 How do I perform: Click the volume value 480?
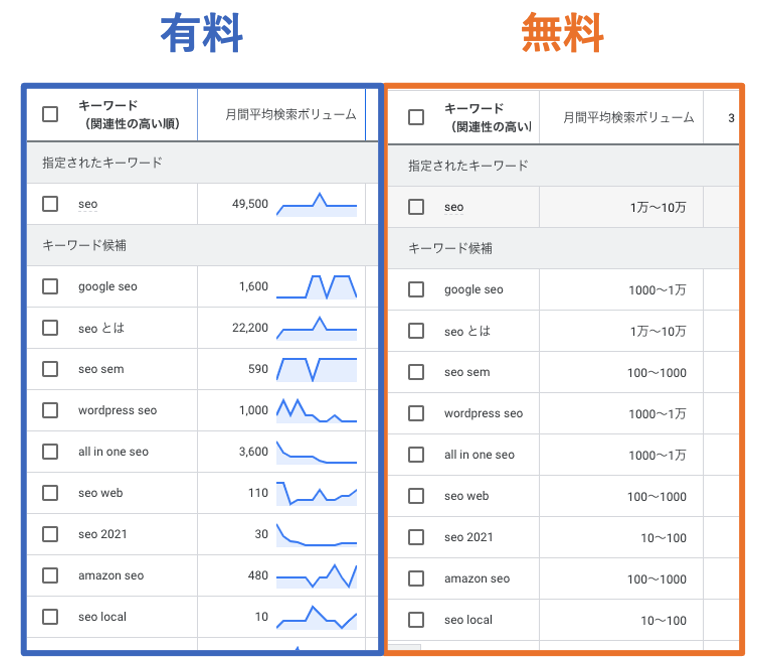[258, 576]
